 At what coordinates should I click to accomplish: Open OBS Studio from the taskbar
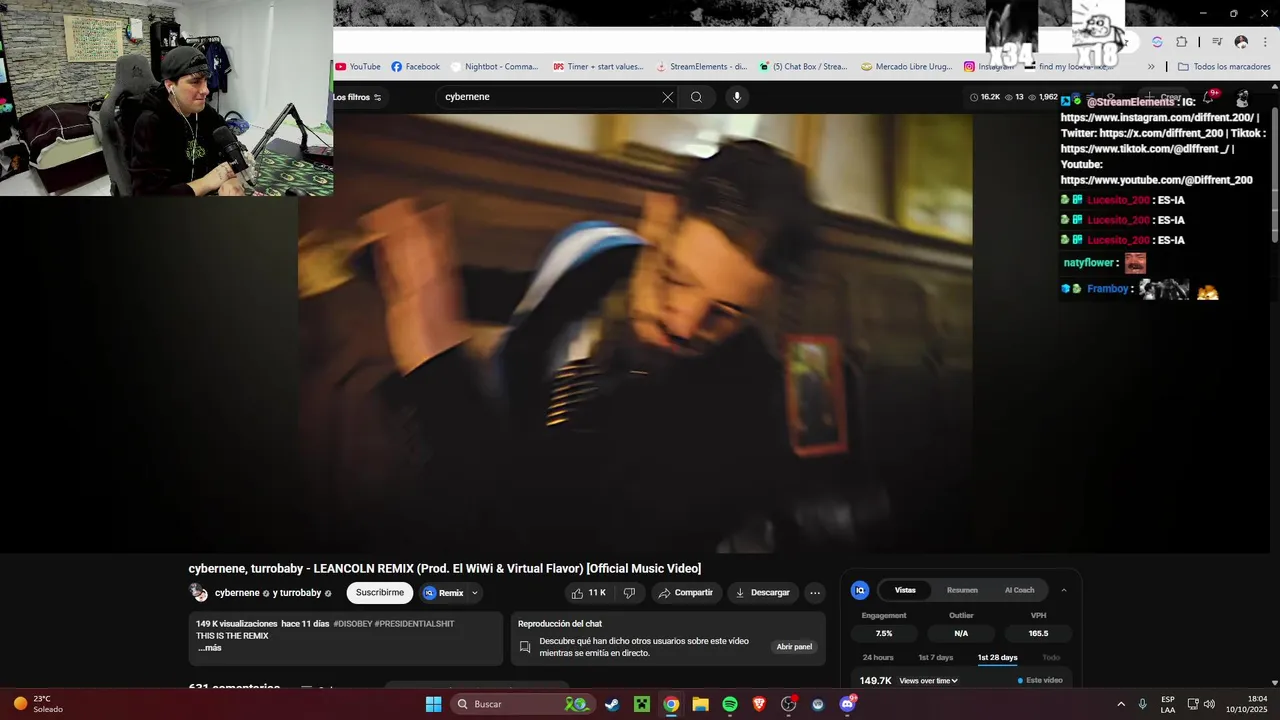click(x=788, y=704)
